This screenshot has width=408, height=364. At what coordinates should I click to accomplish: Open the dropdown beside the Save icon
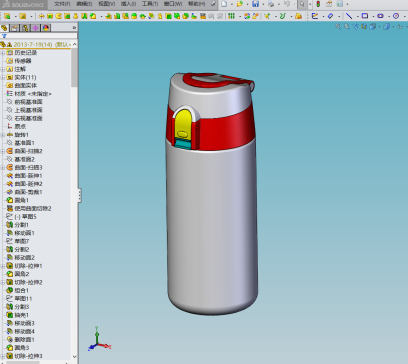pos(263,4)
